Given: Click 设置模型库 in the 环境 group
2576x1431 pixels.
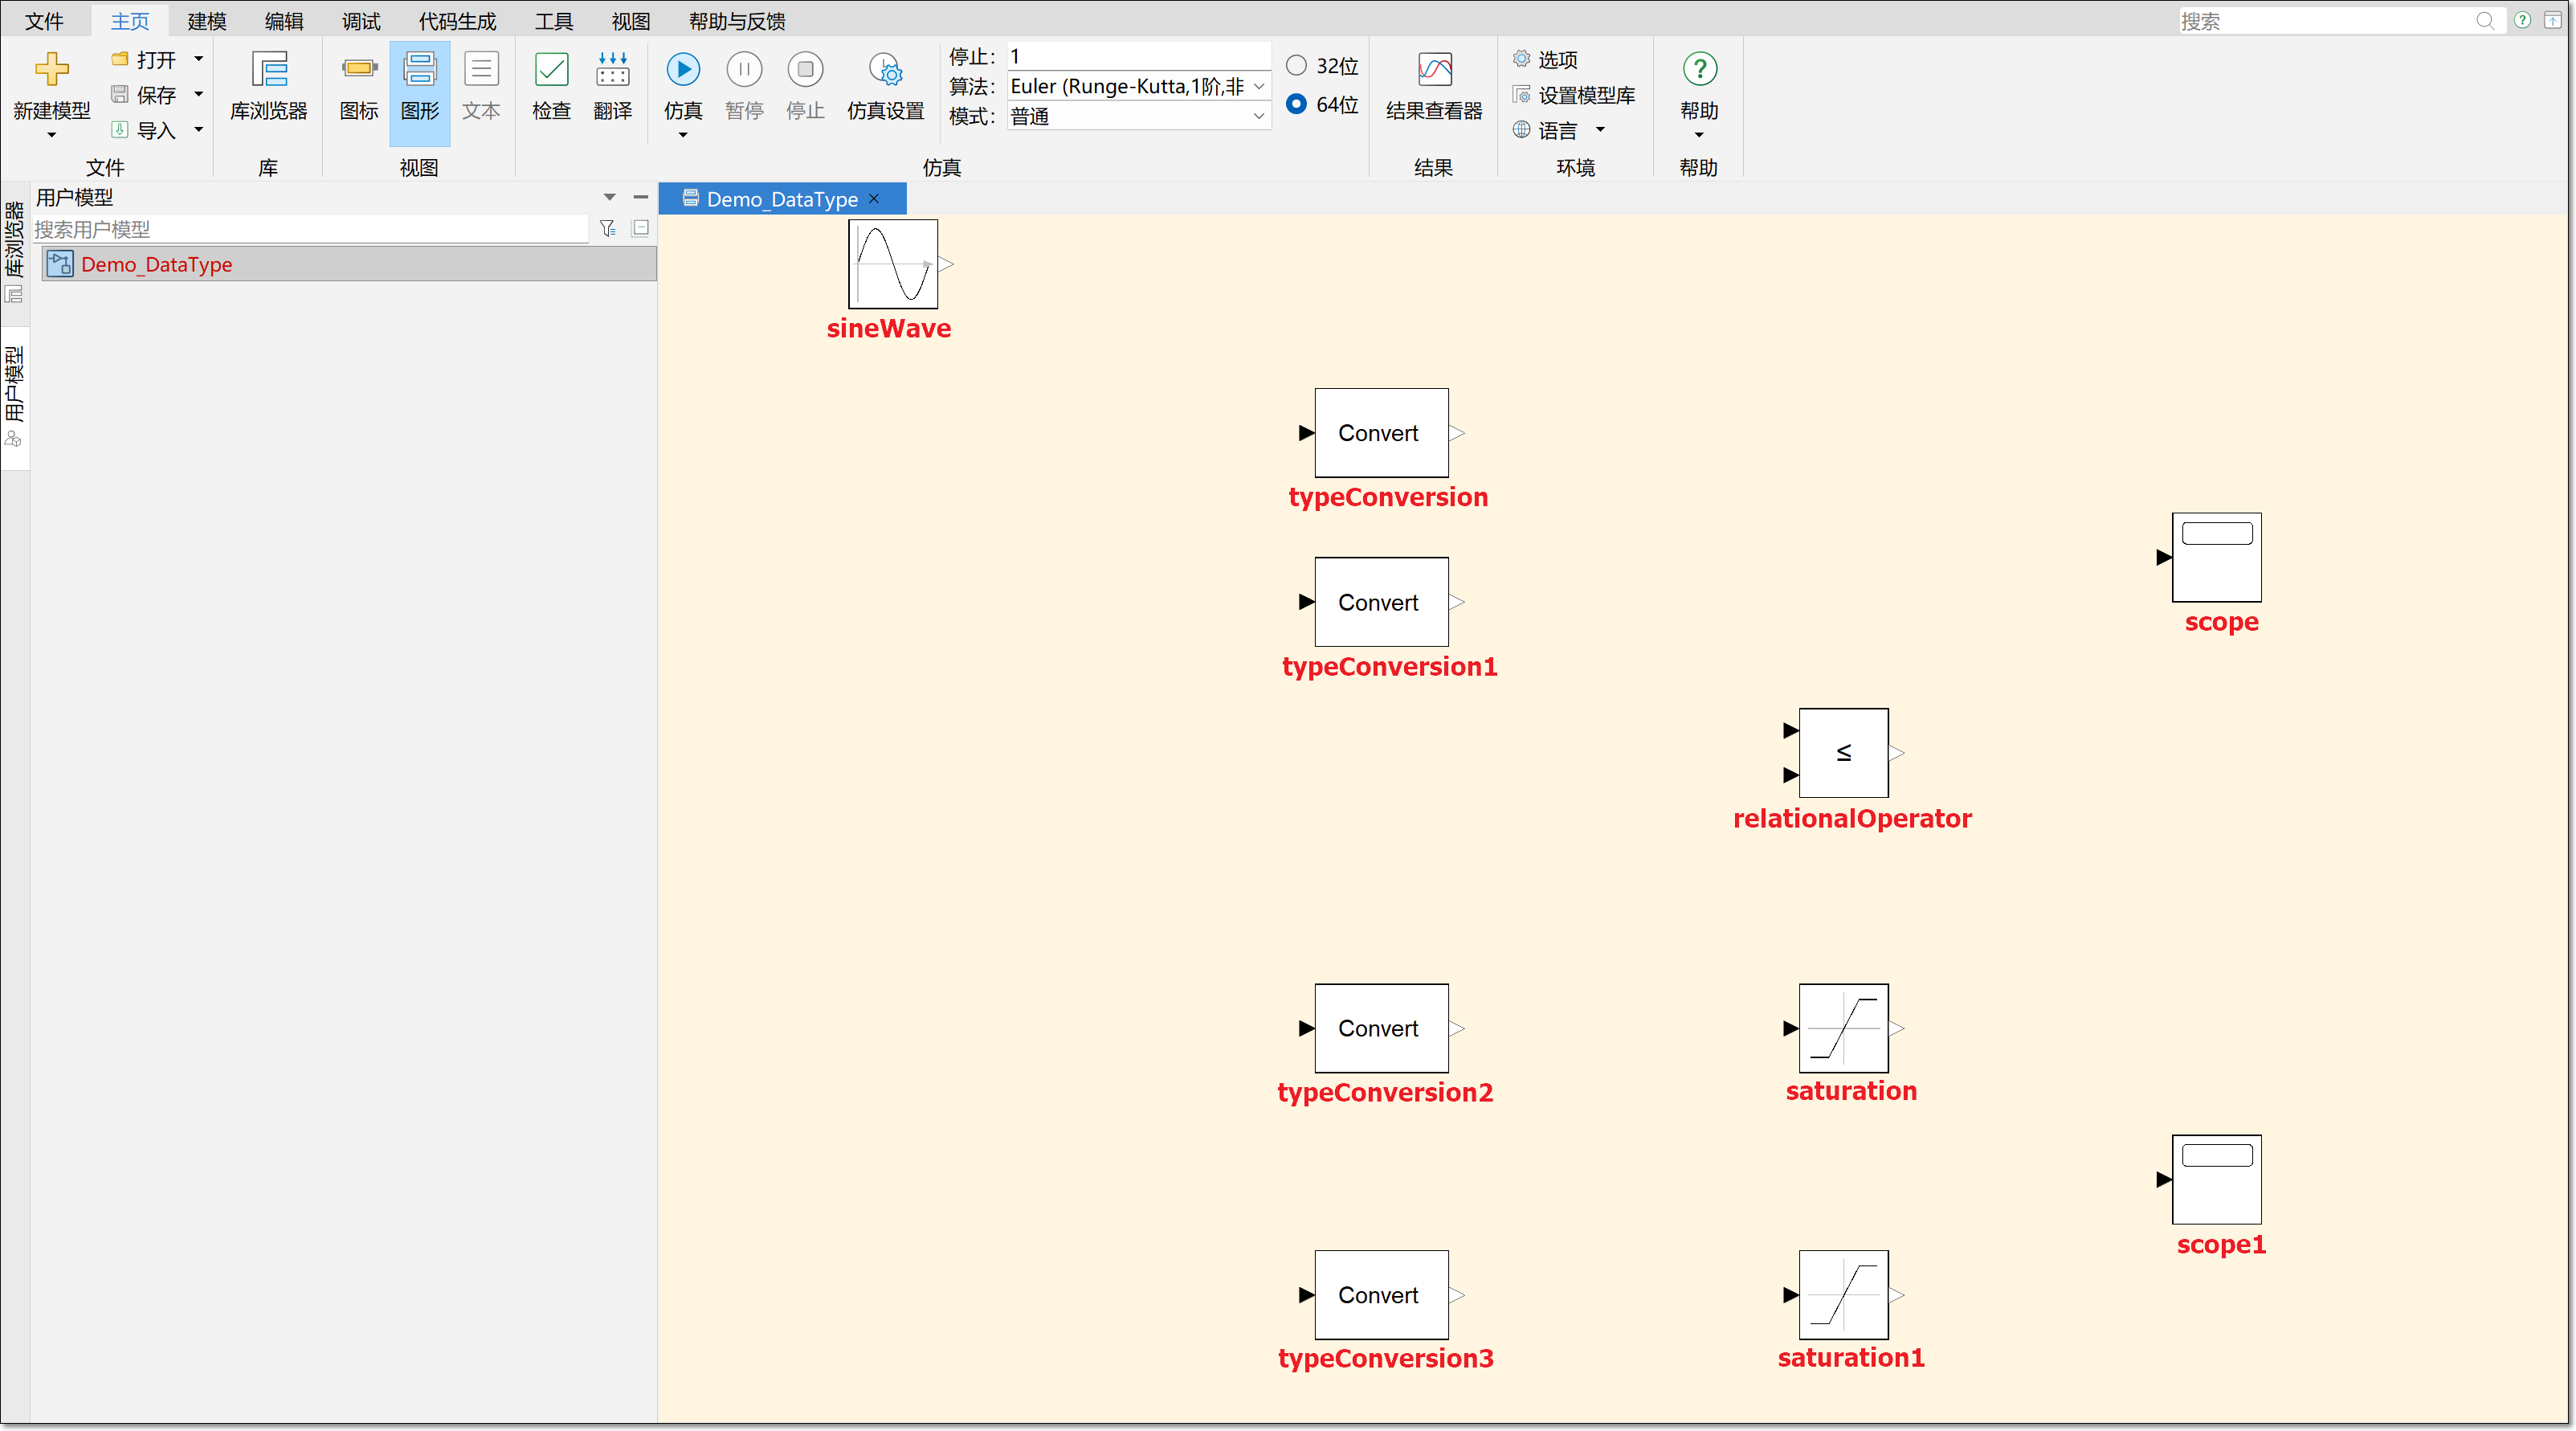Looking at the screenshot, I should (x=1574, y=95).
